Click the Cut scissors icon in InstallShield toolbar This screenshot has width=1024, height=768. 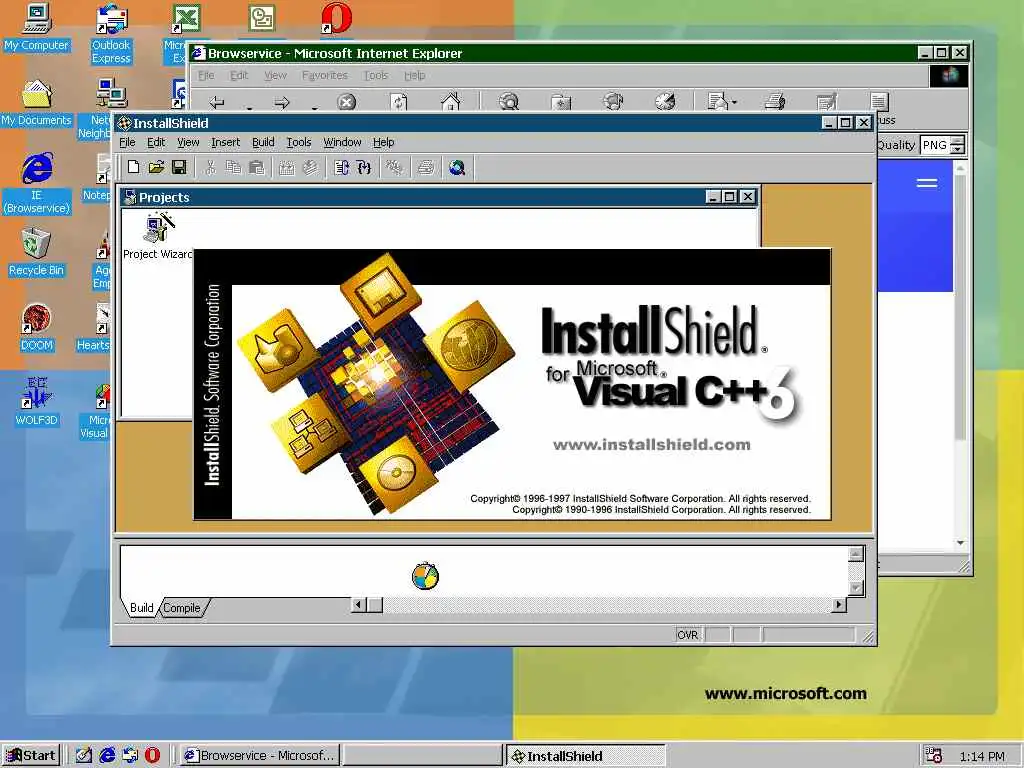(210, 168)
